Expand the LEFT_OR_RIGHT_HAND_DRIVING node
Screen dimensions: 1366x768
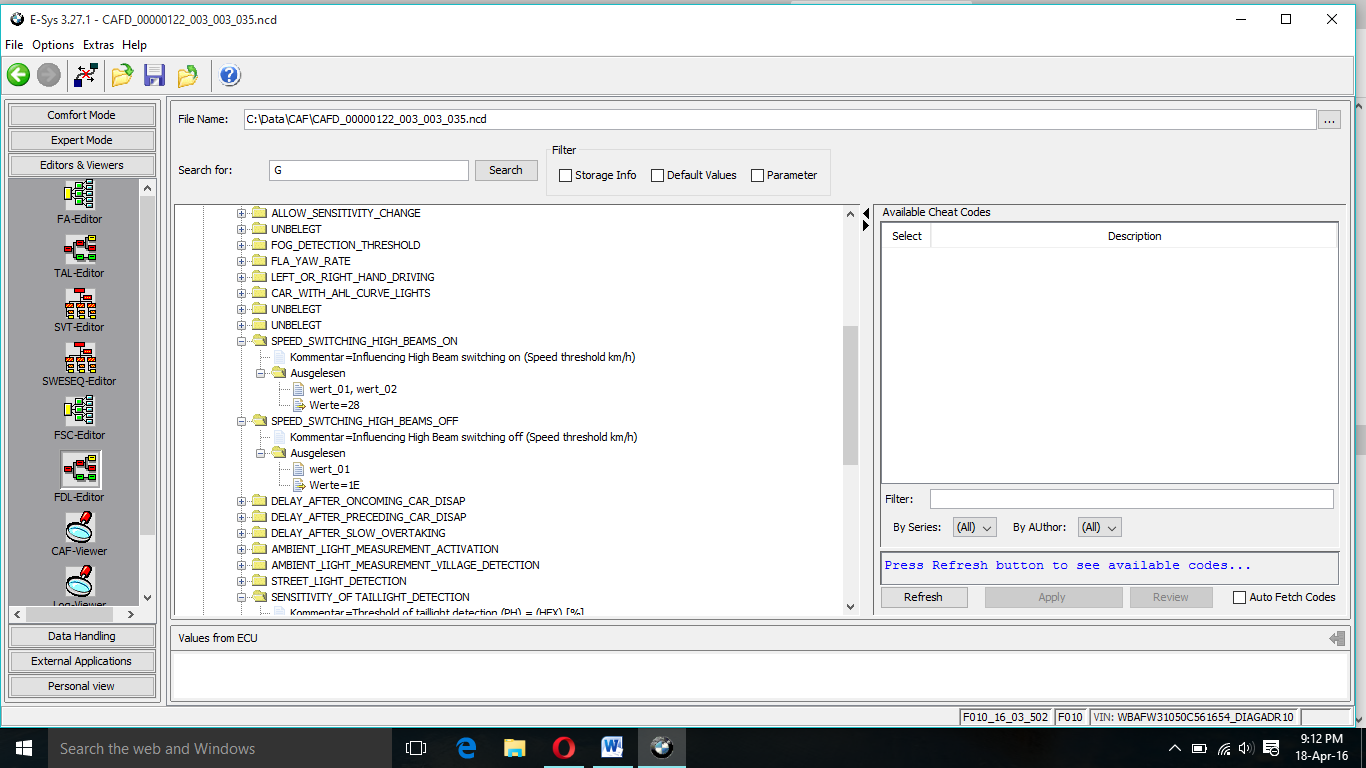tap(241, 277)
